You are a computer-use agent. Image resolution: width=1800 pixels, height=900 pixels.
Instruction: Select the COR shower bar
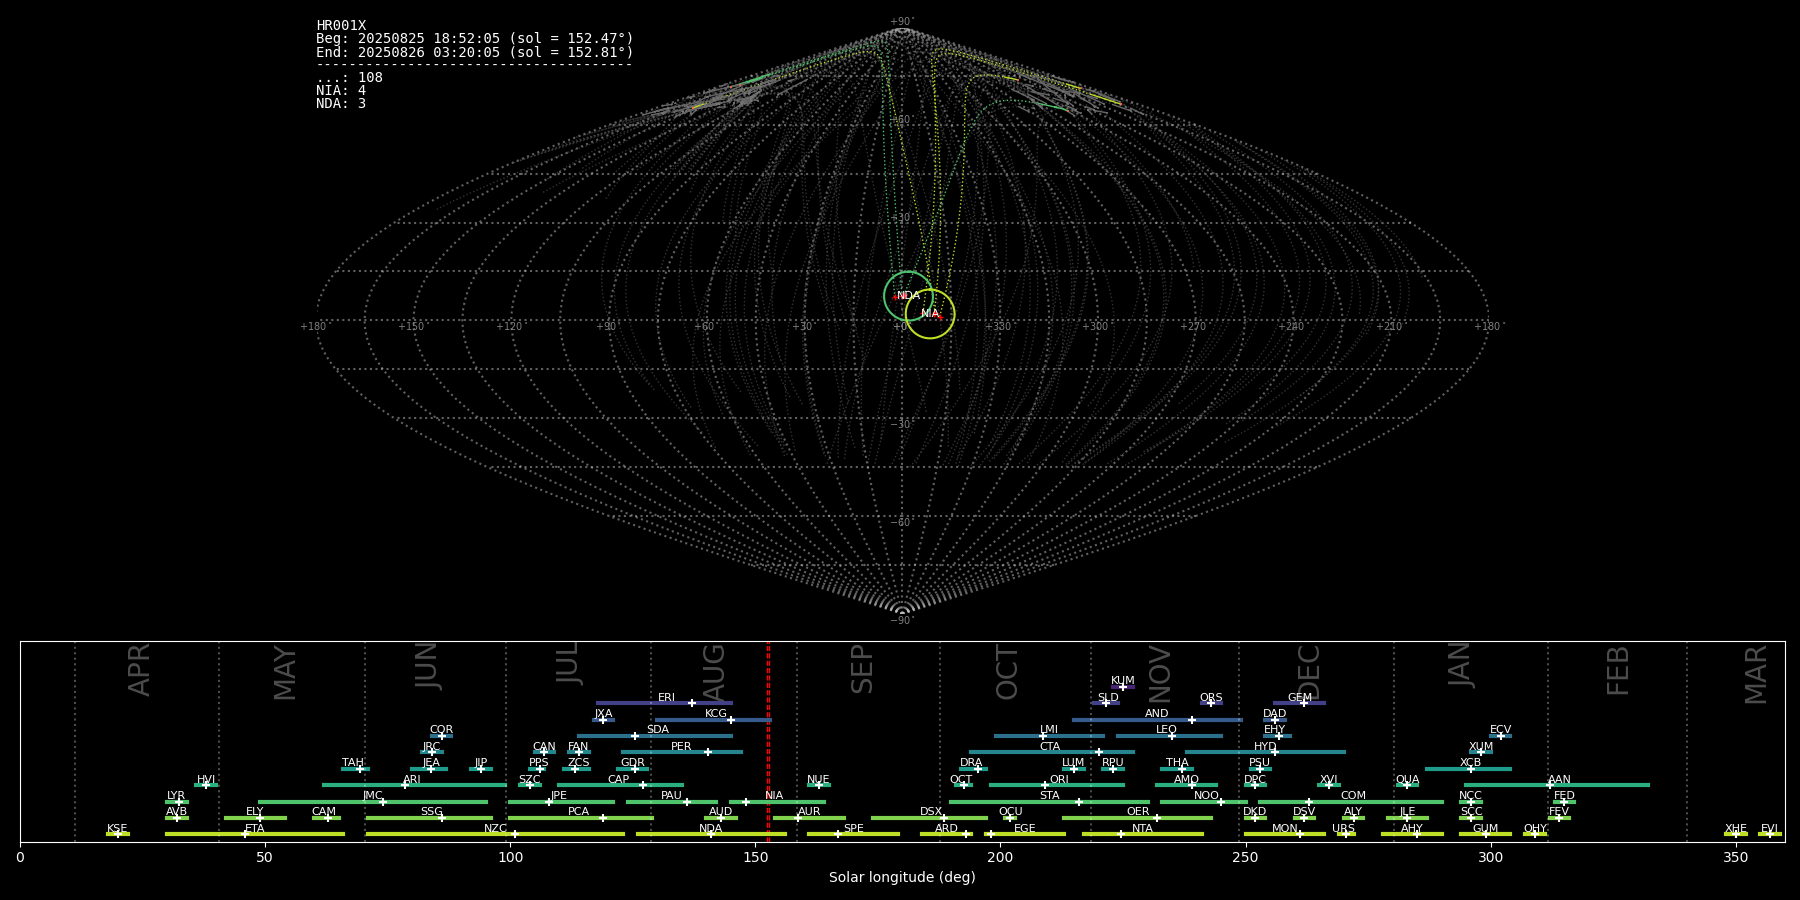point(441,736)
